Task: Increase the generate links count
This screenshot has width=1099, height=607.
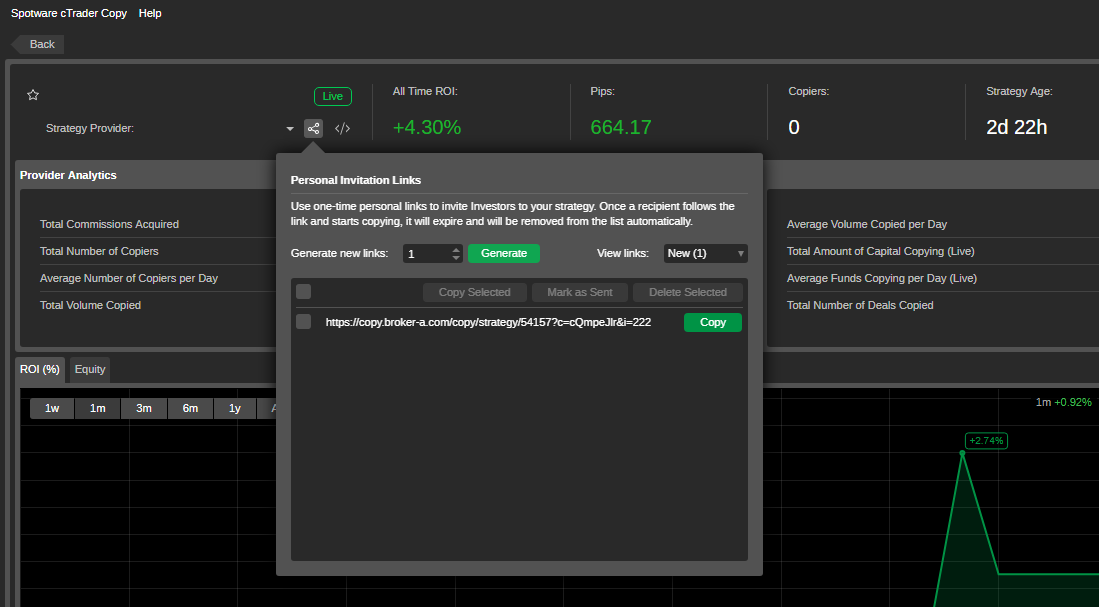Action: [456, 249]
